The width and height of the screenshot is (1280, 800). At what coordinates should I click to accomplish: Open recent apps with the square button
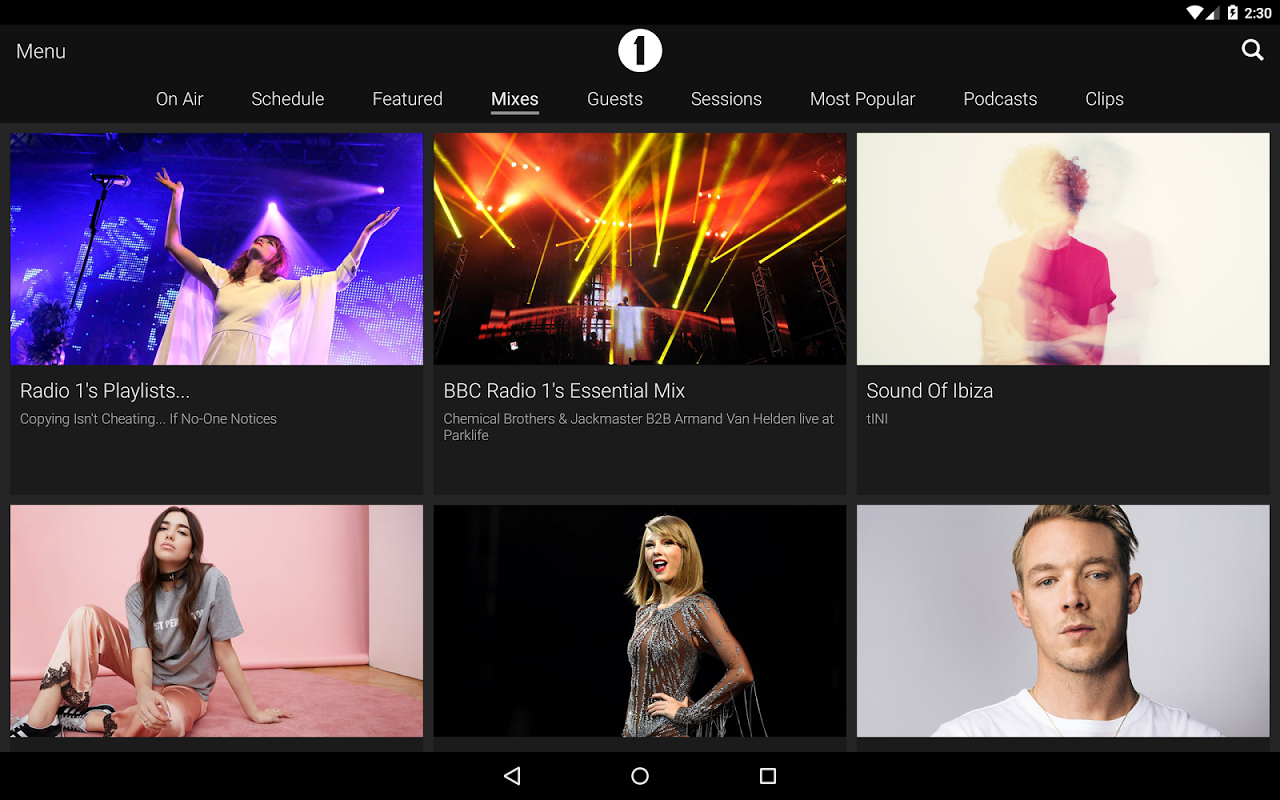point(767,775)
